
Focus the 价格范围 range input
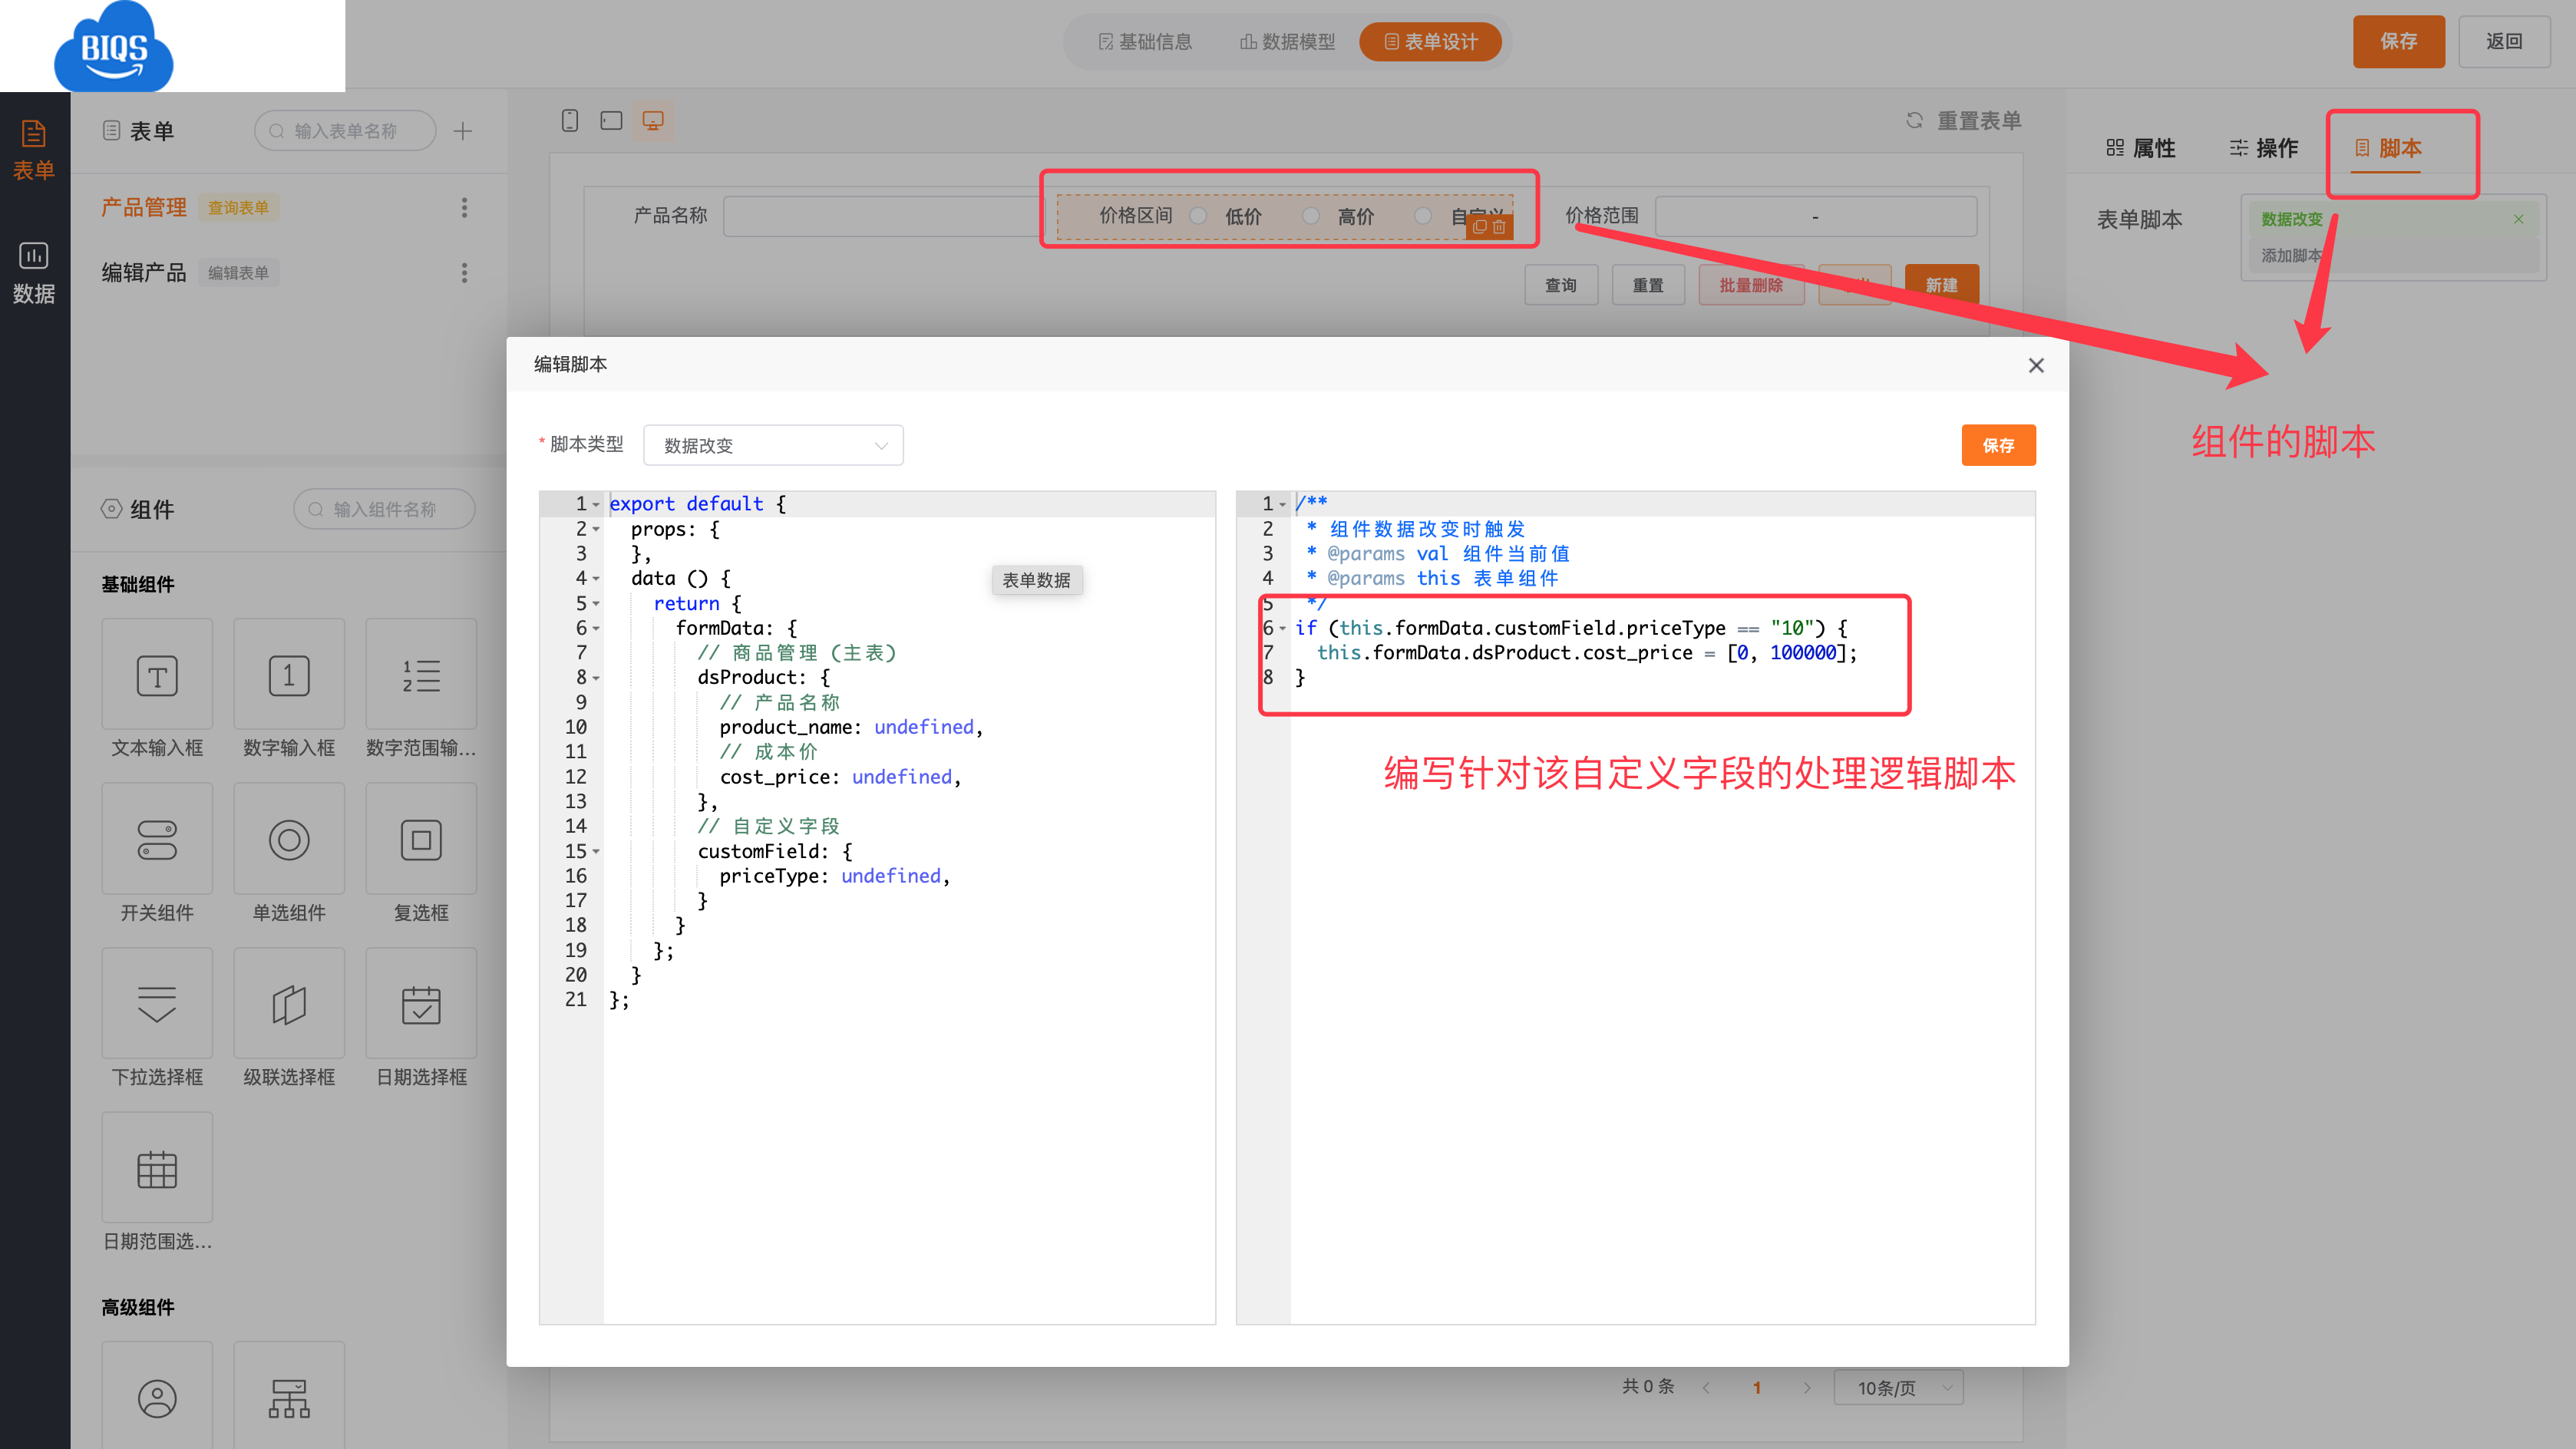pyautogui.click(x=1815, y=216)
